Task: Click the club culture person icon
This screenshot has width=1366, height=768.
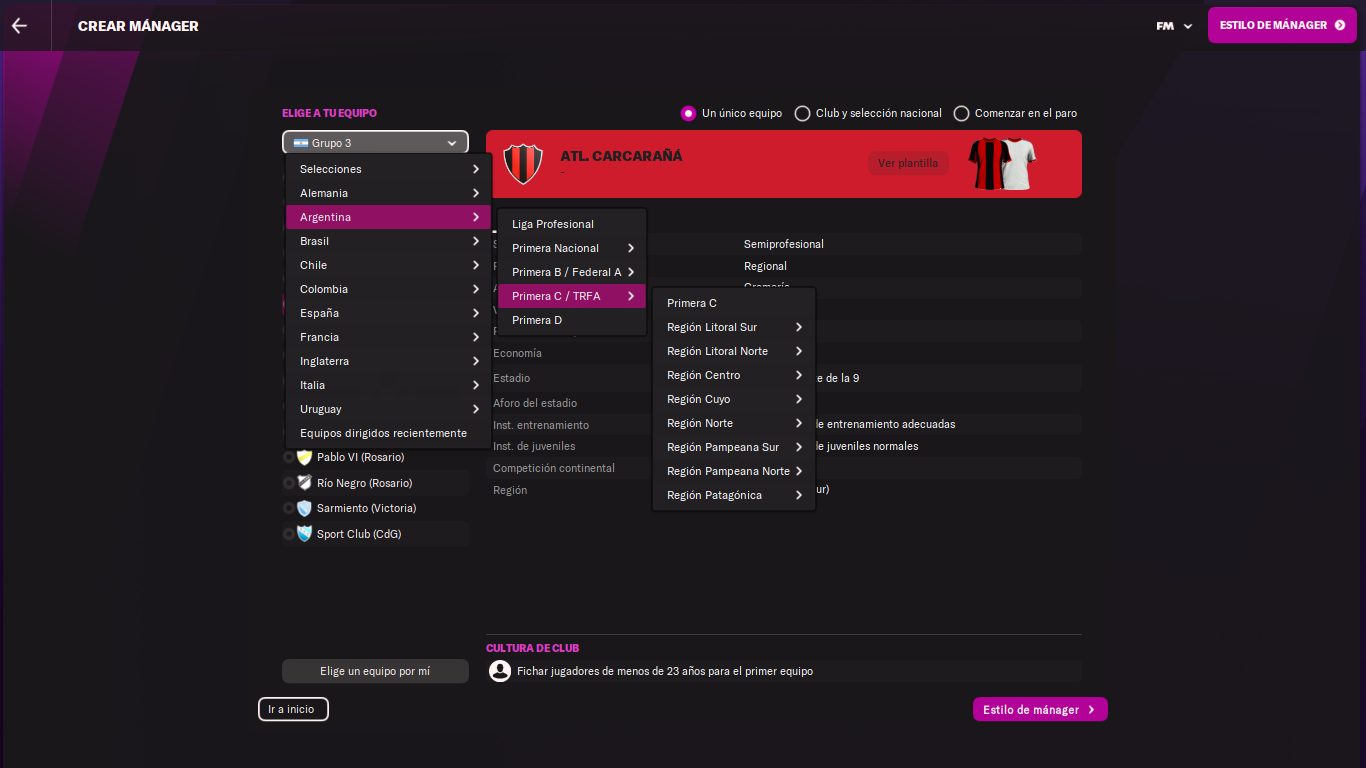Action: [x=500, y=671]
